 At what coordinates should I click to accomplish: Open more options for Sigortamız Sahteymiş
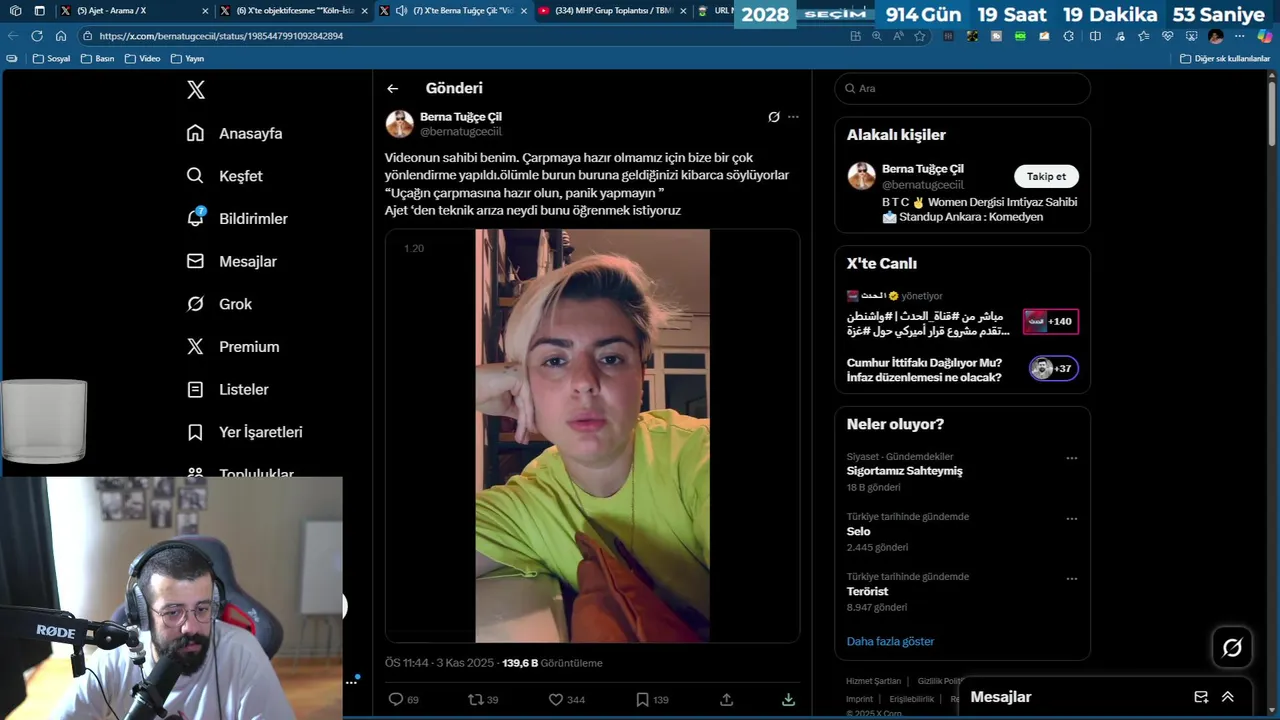point(1071,459)
